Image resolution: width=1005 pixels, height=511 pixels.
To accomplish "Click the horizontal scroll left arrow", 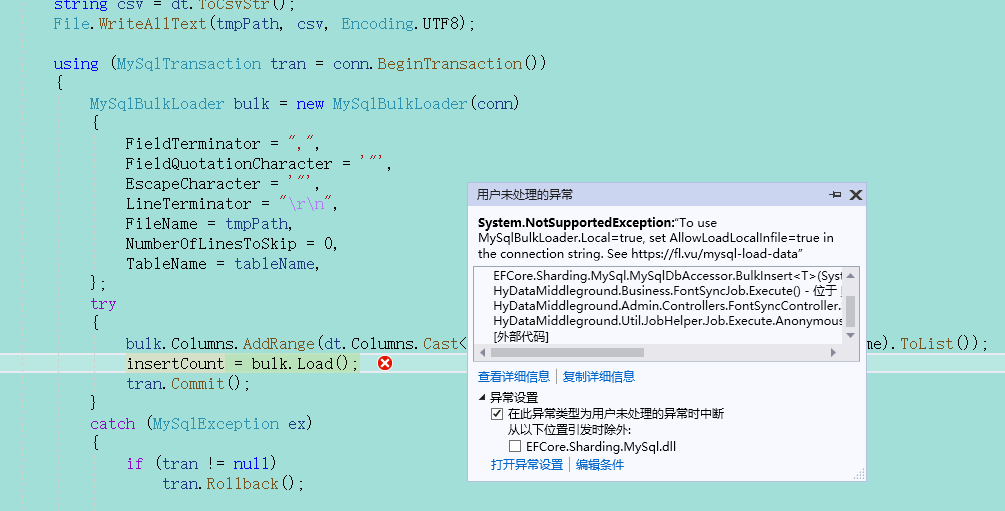I will point(481,352).
